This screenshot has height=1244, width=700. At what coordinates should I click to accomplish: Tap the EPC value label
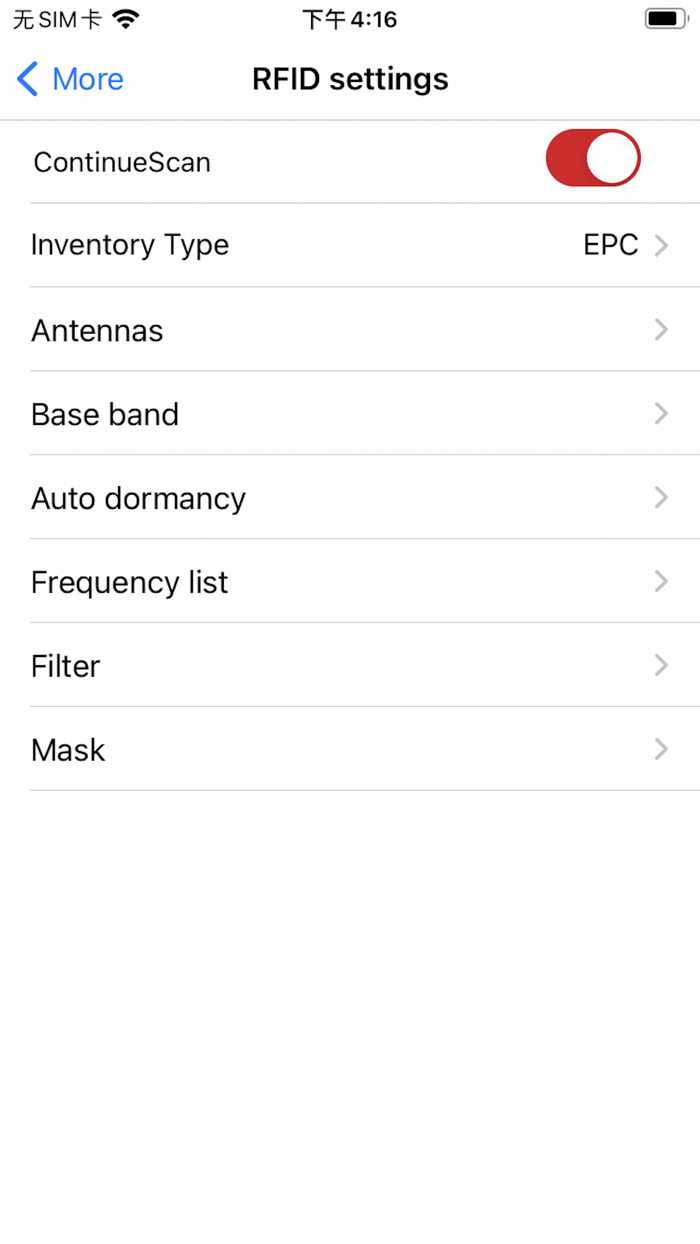click(611, 245)
